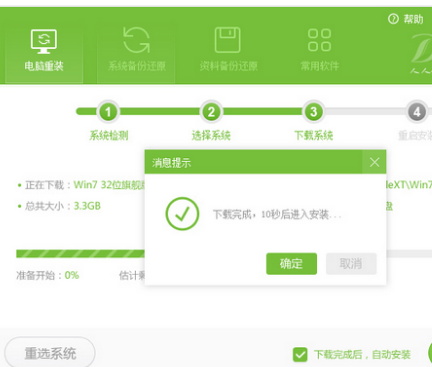Click the 消息提示 dialog title
Image resolution: width=432 pixels, height=367 pixels.
(x=171, y=163)
